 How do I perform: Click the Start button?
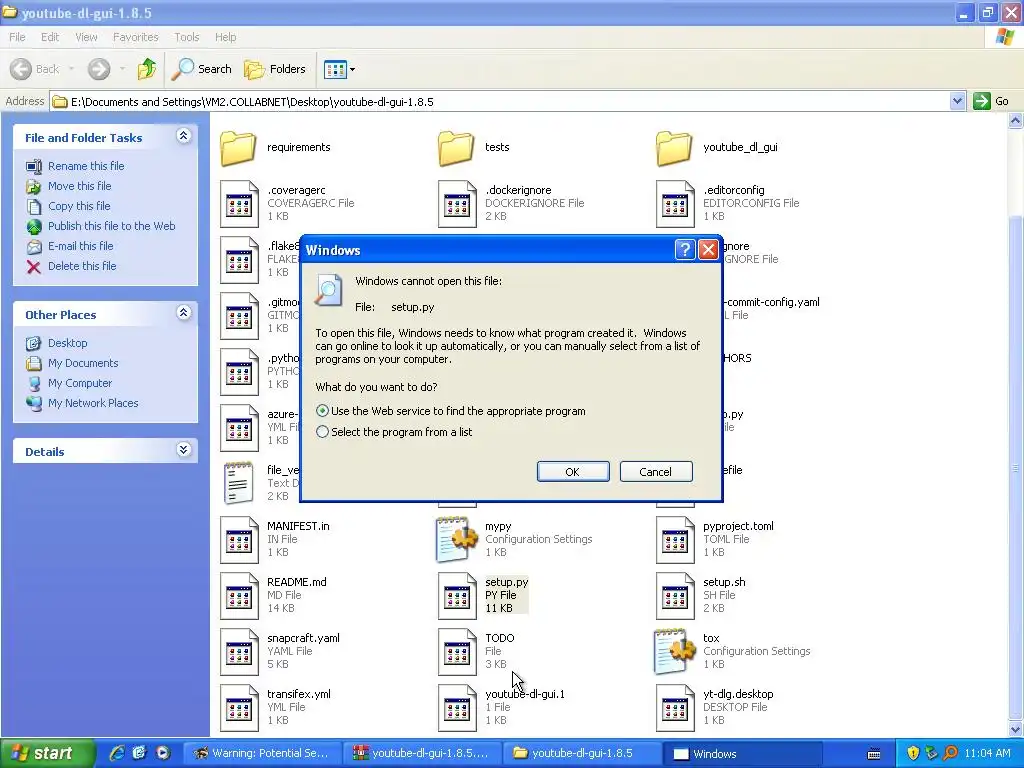point(46,754)
